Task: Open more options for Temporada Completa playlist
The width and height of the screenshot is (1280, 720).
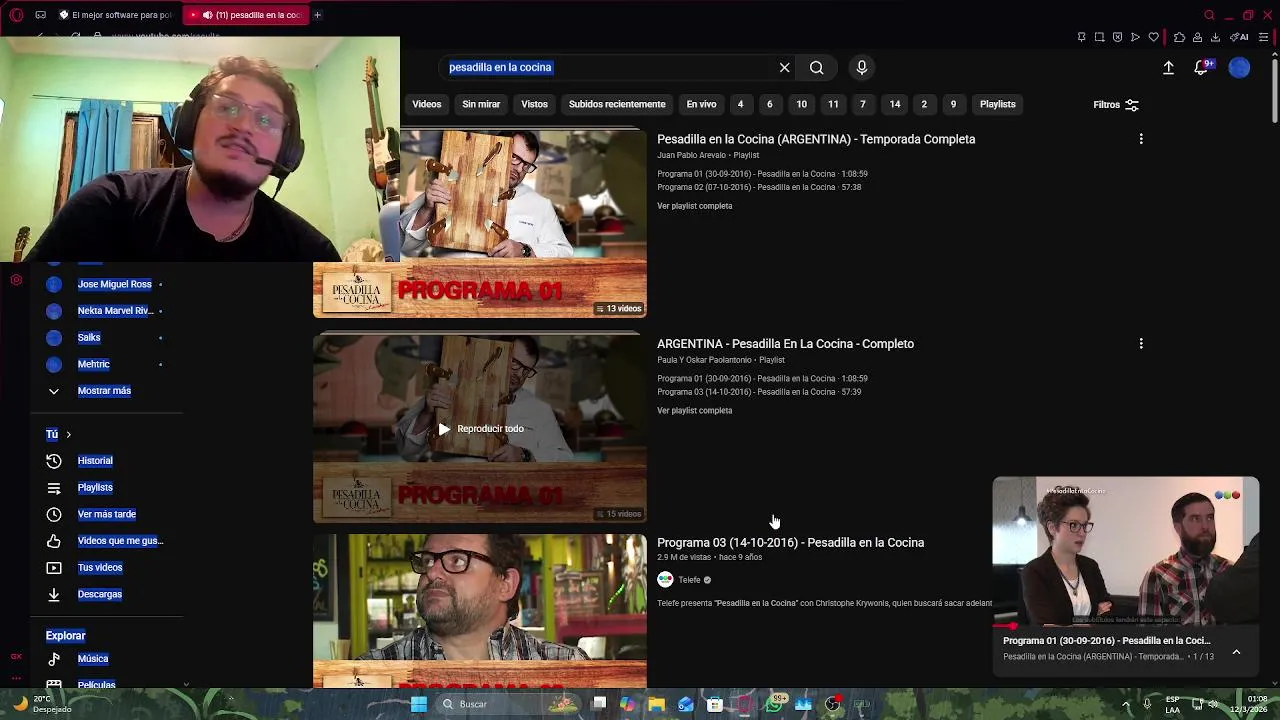Action: [x=1141, y=139]
